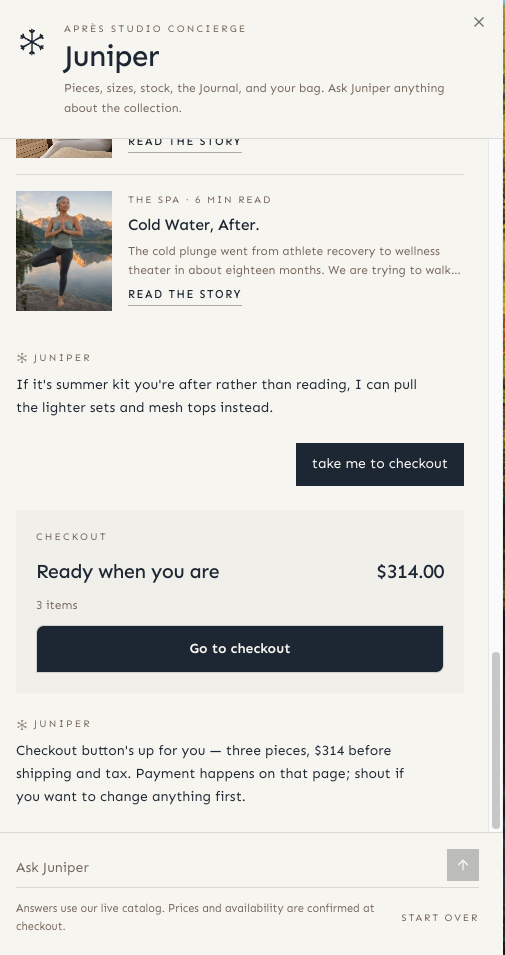Screen dimensions: 505x955
Task: Click the cropped article thumbnail at the top
Action: (64, 148)
